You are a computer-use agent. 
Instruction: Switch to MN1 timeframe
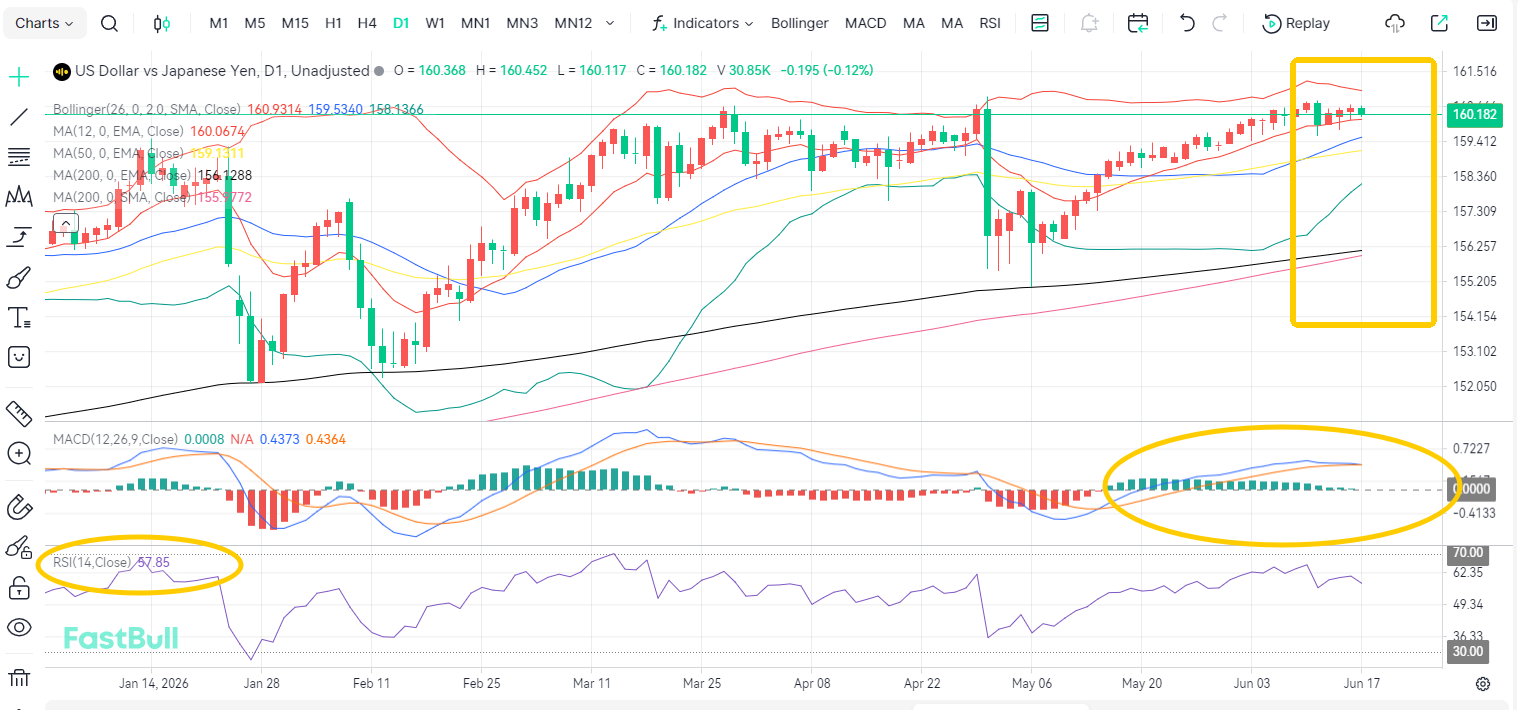(475, 23)
